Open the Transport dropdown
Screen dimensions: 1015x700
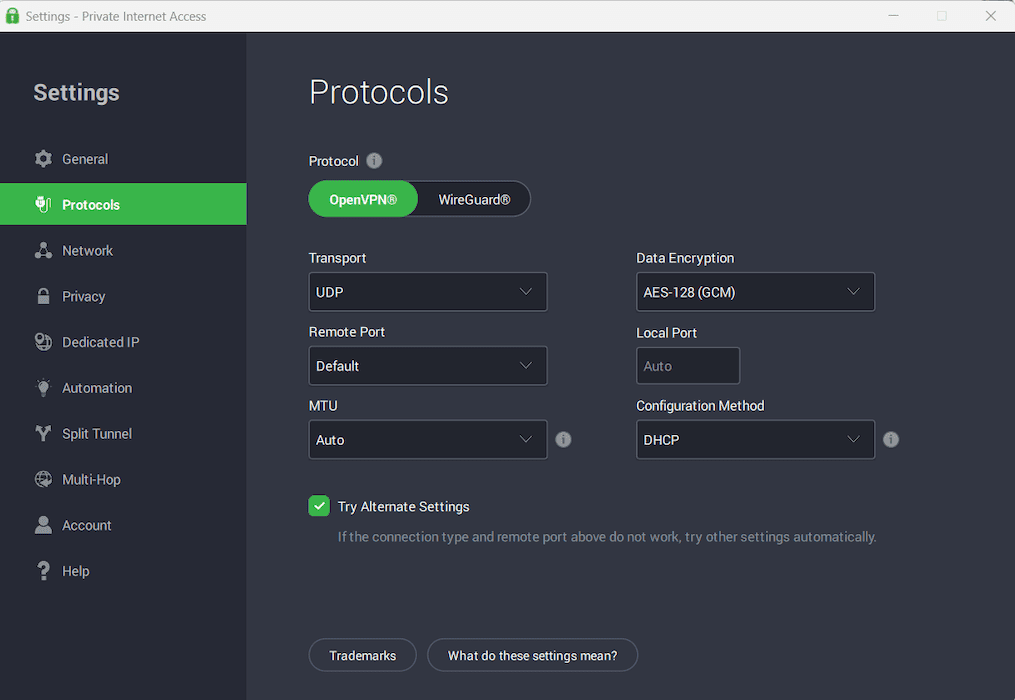tap(427, 291)
